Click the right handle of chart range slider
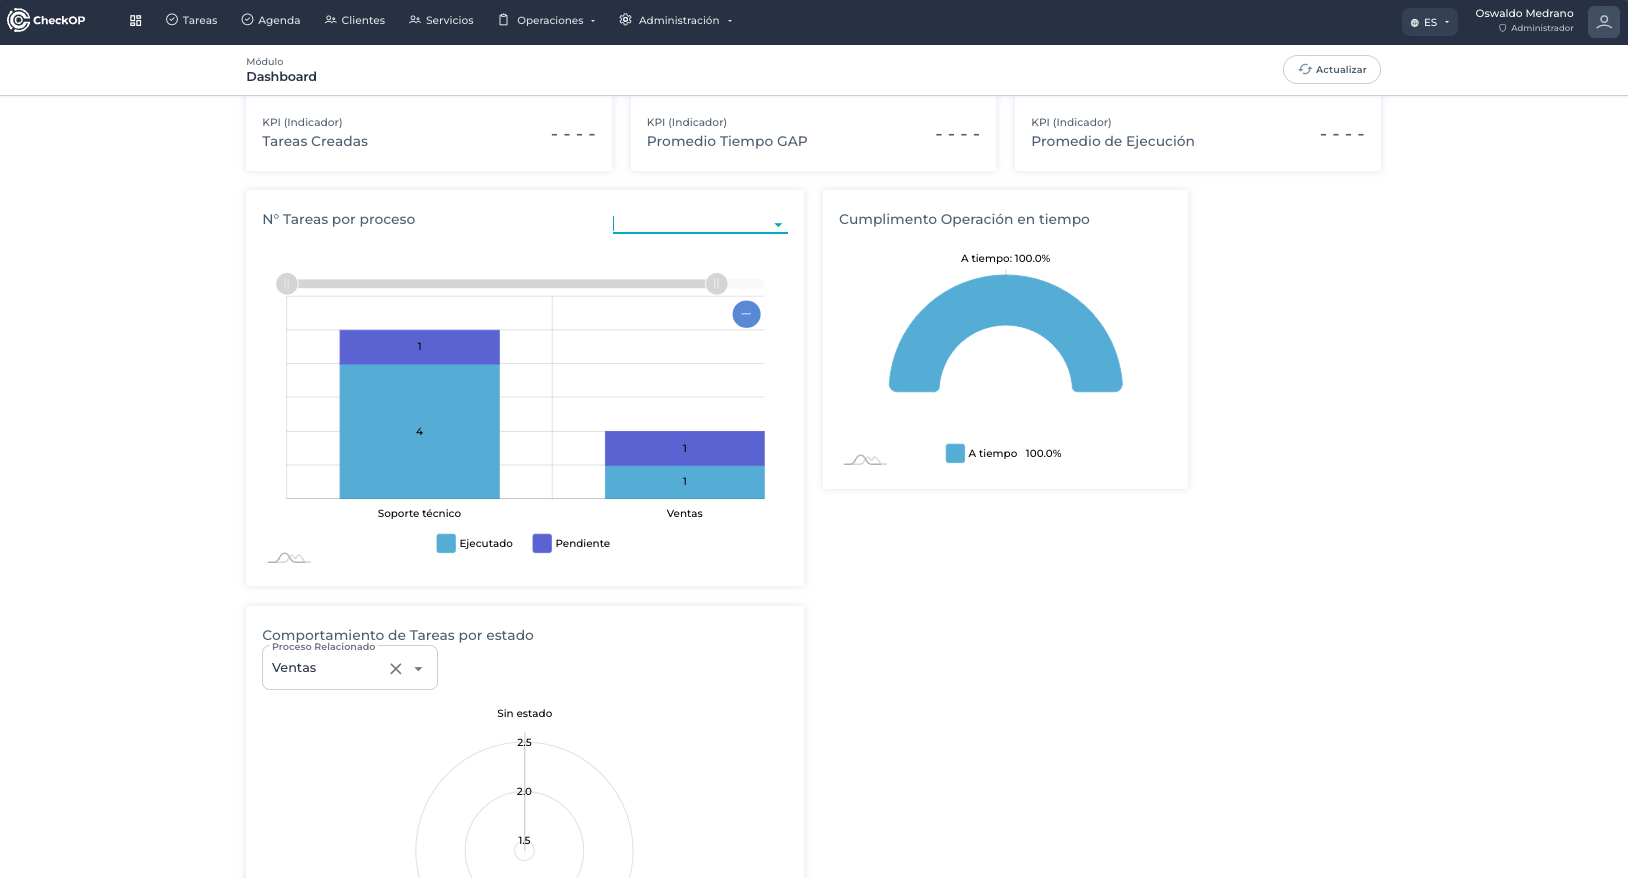 click(716, 284)
